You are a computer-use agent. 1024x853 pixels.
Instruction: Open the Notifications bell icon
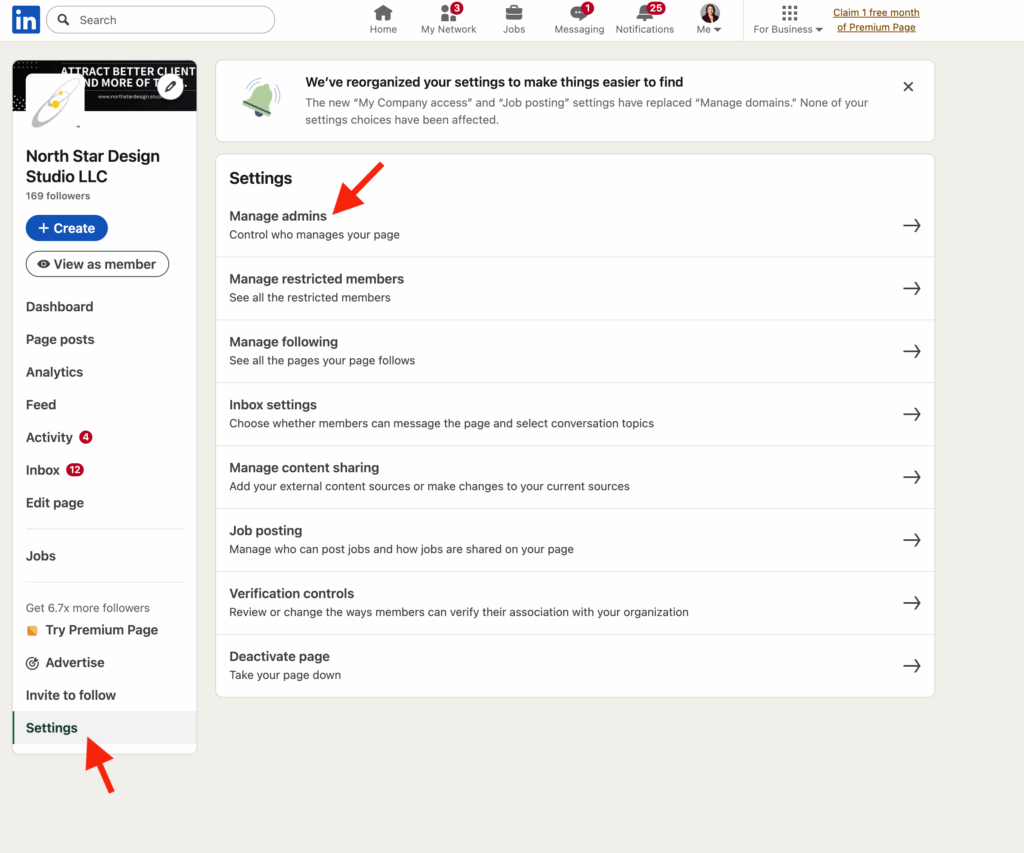[645, 12]
